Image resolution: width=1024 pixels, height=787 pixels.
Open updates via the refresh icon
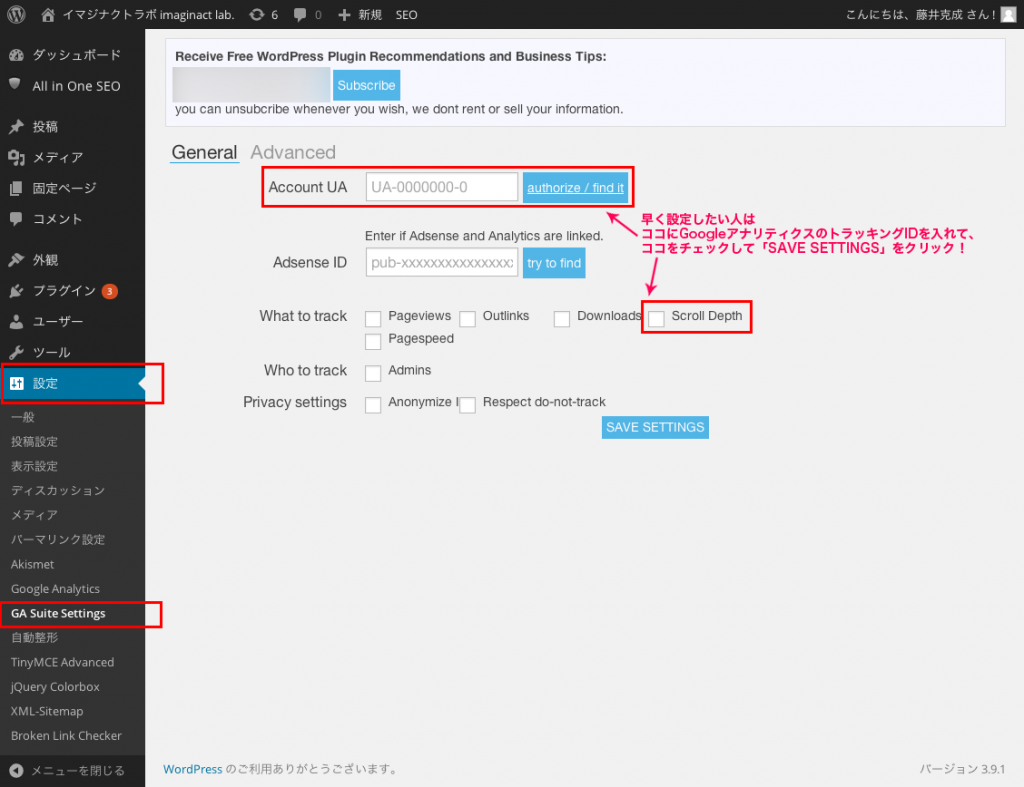point(257,14)
